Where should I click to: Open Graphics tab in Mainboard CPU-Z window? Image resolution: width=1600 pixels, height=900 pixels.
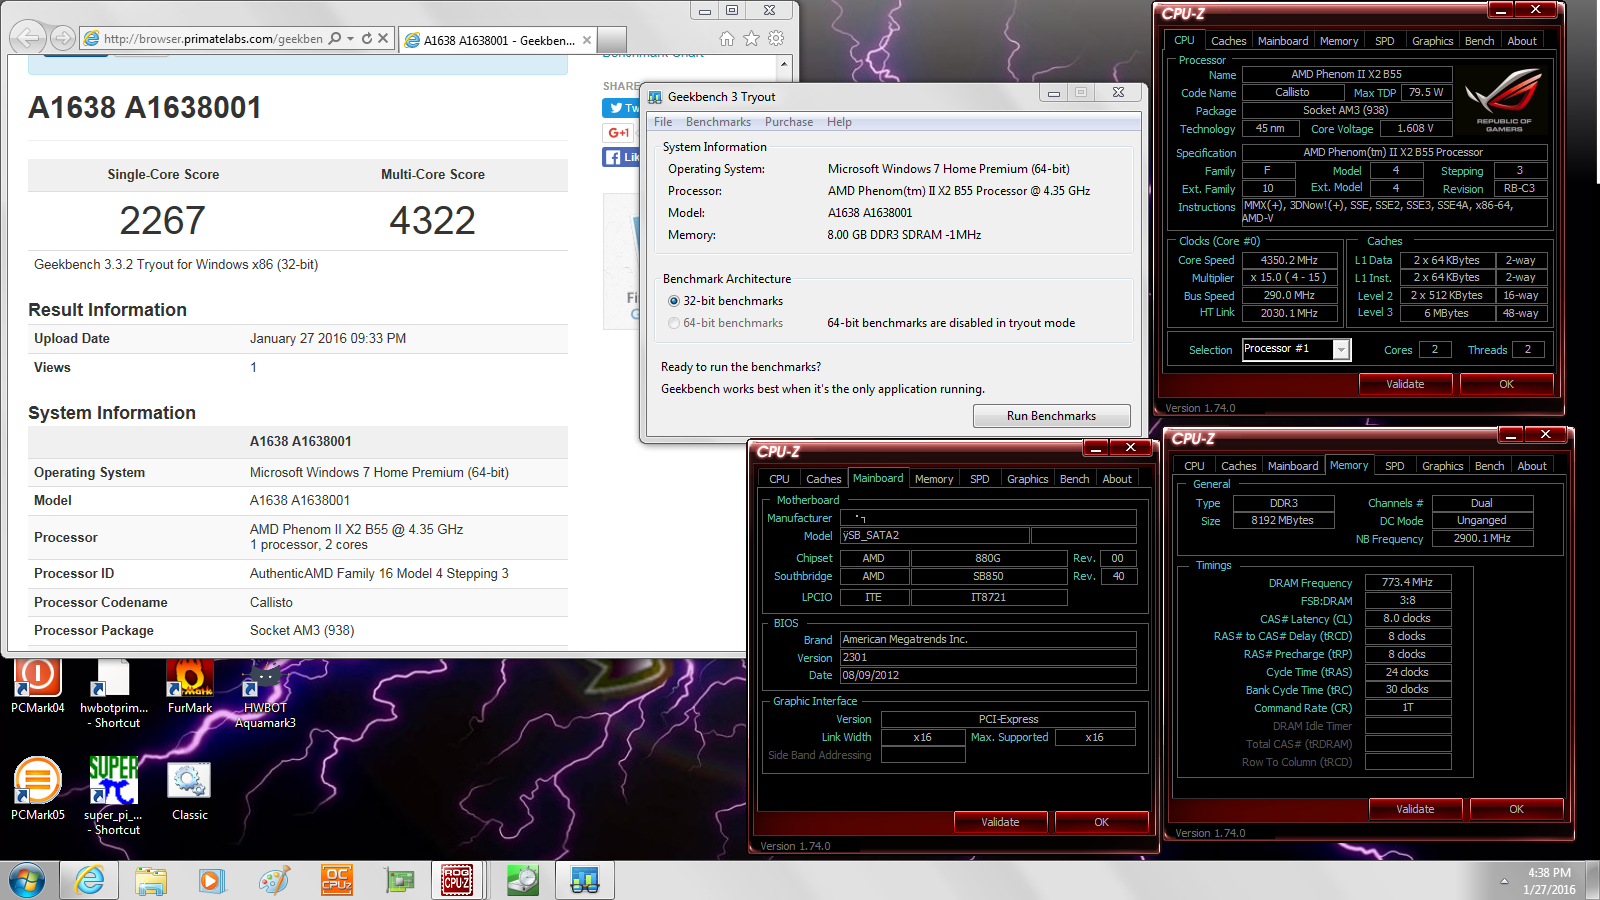pyautogui.click(x=1027, y=479)
